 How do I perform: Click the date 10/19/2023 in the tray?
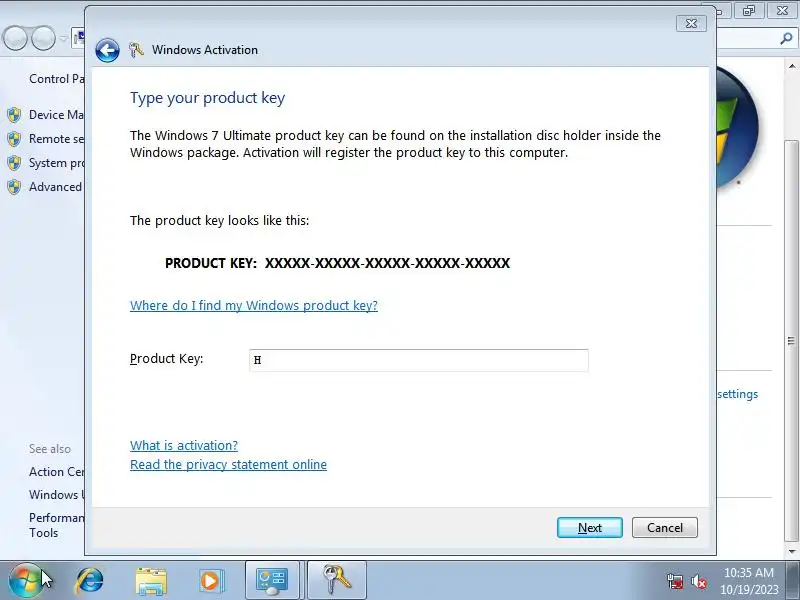tap(748, 590)
